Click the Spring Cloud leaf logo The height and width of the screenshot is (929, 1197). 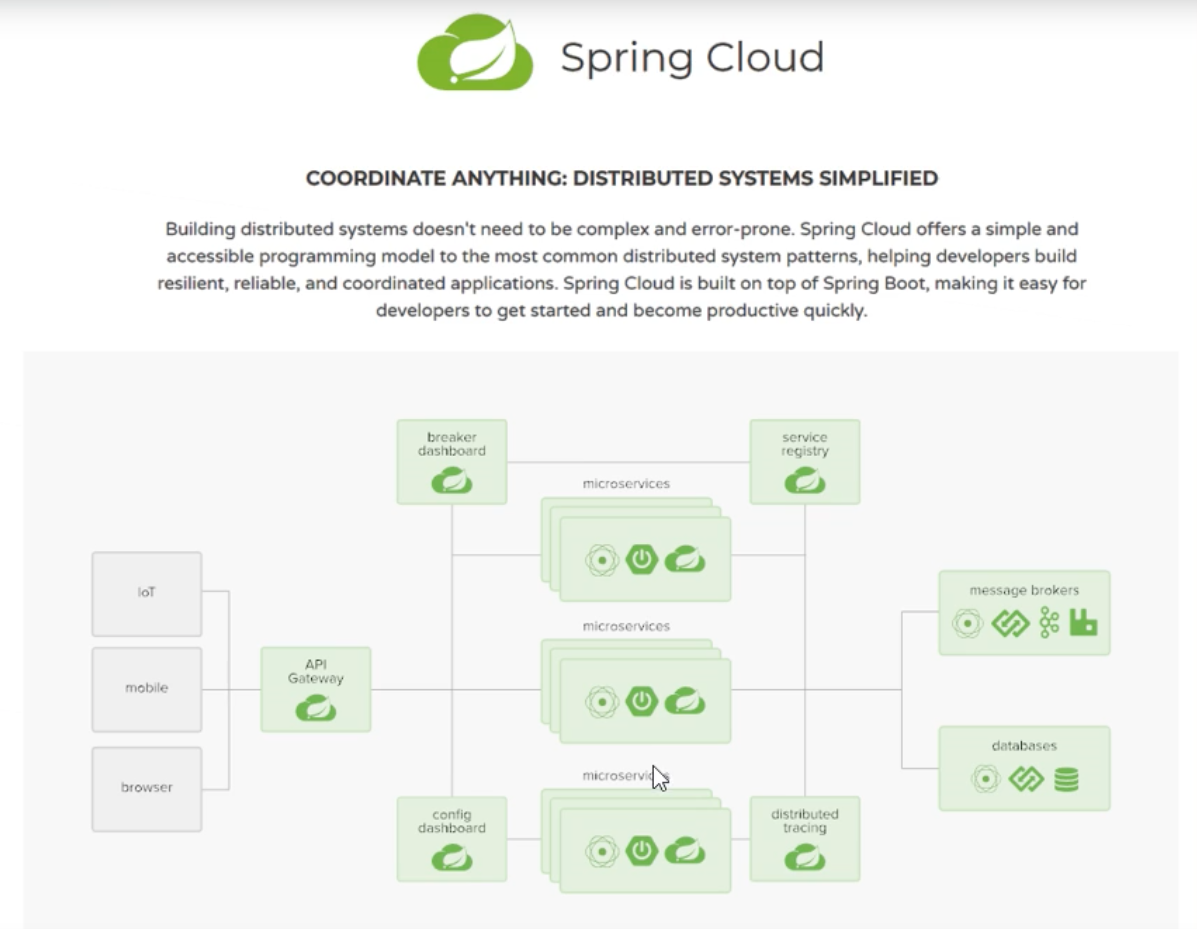(x=475, y=52)
